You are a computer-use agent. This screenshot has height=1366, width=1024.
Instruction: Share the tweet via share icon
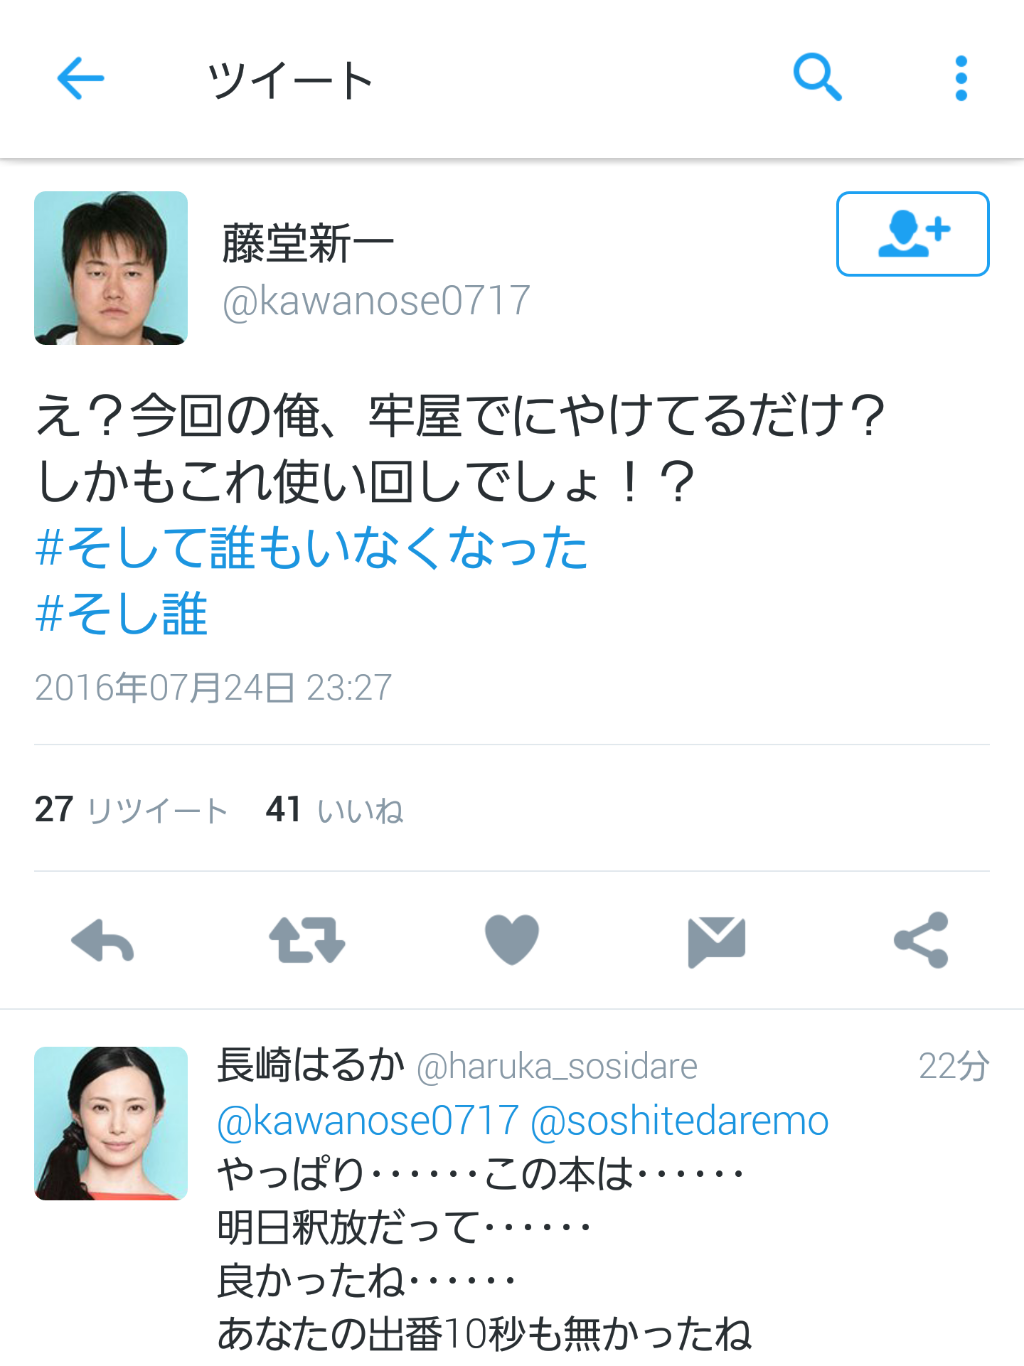click(921, 940)
